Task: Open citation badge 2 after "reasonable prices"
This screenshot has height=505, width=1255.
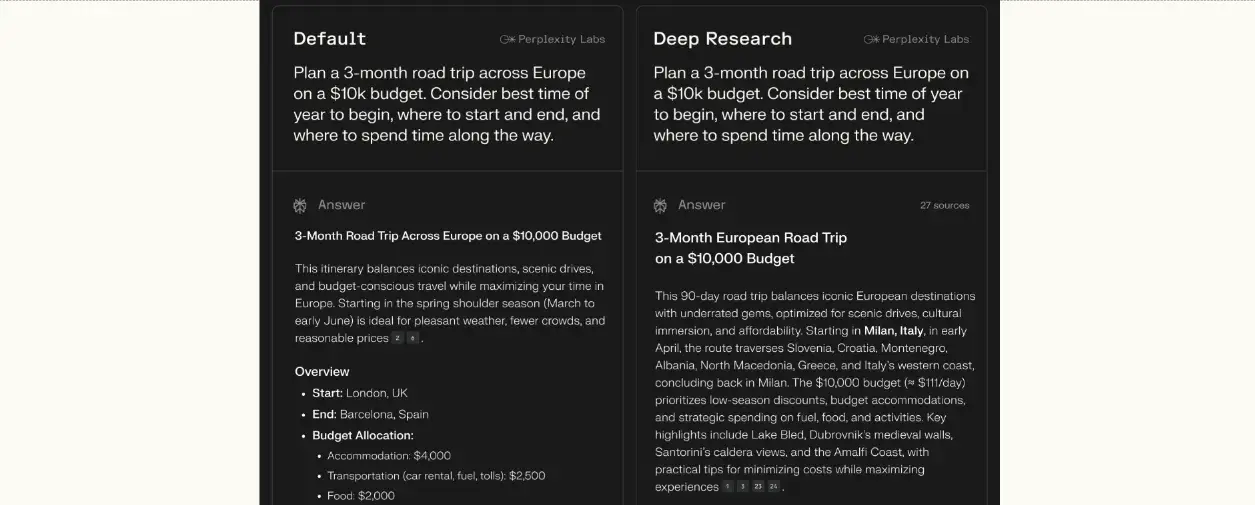Action: [x=397, y=338]
